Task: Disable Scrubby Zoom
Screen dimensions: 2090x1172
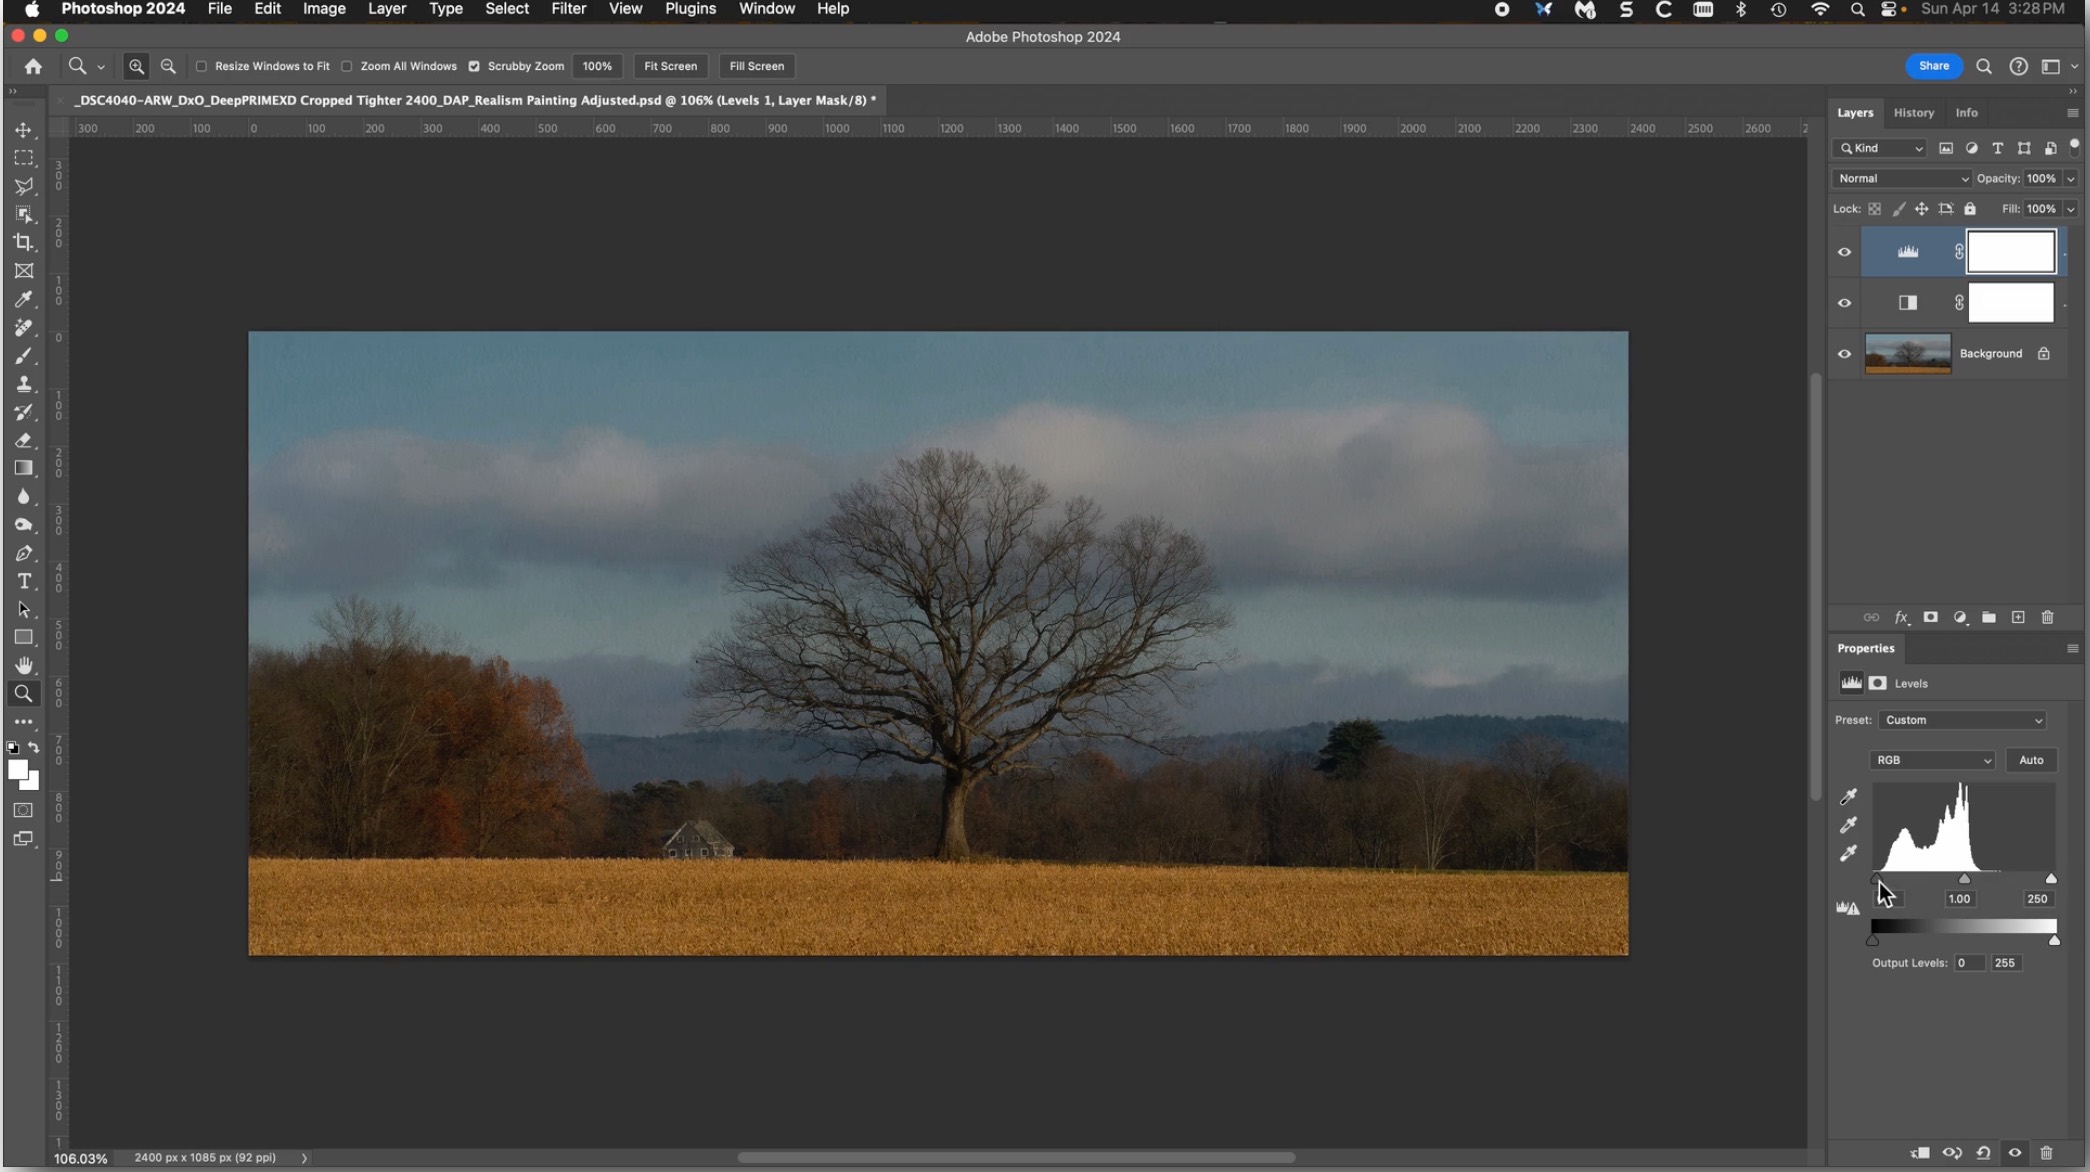Action: pyautogui.click(x=474, y=66)
